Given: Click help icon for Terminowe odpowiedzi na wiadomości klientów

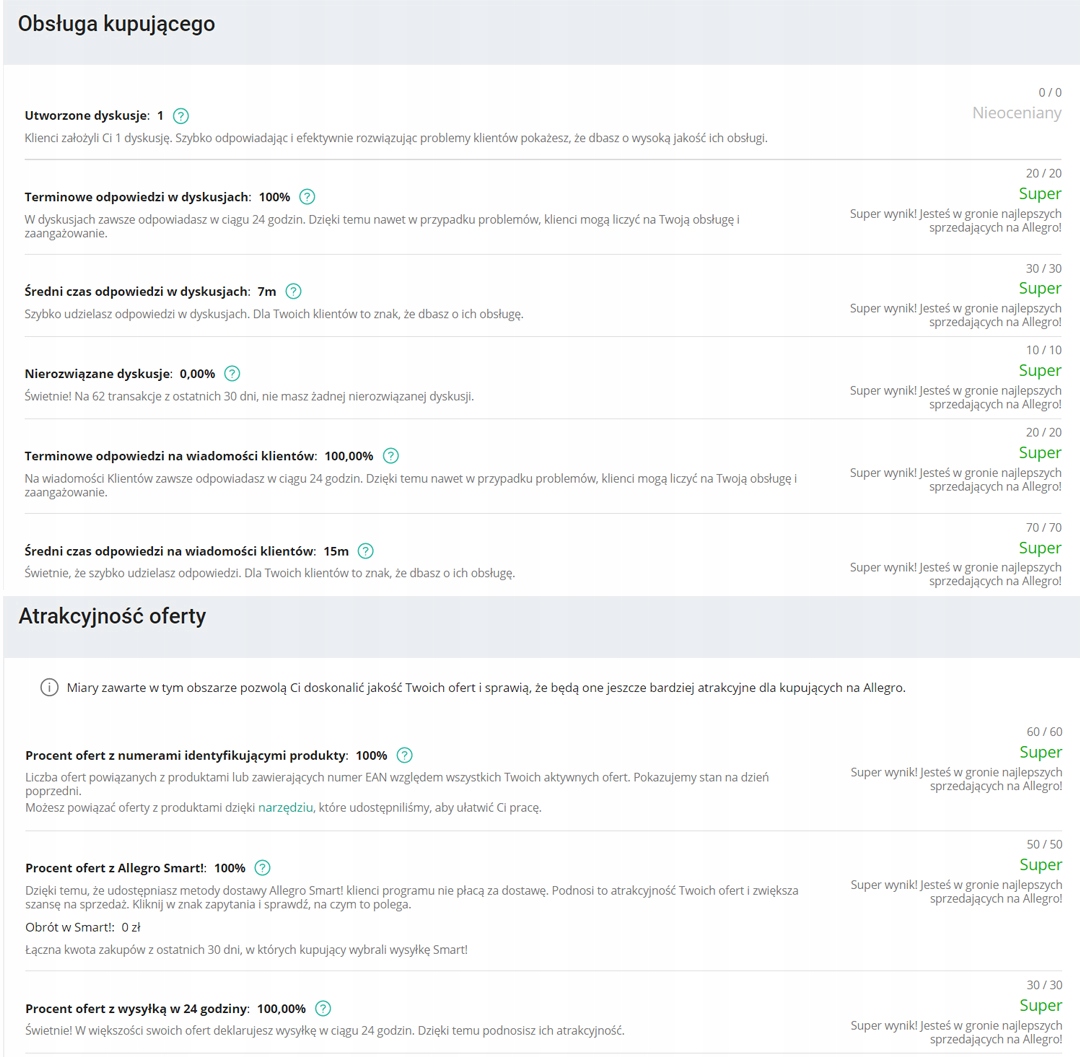Looking at the screenshot, I should 391,456.
